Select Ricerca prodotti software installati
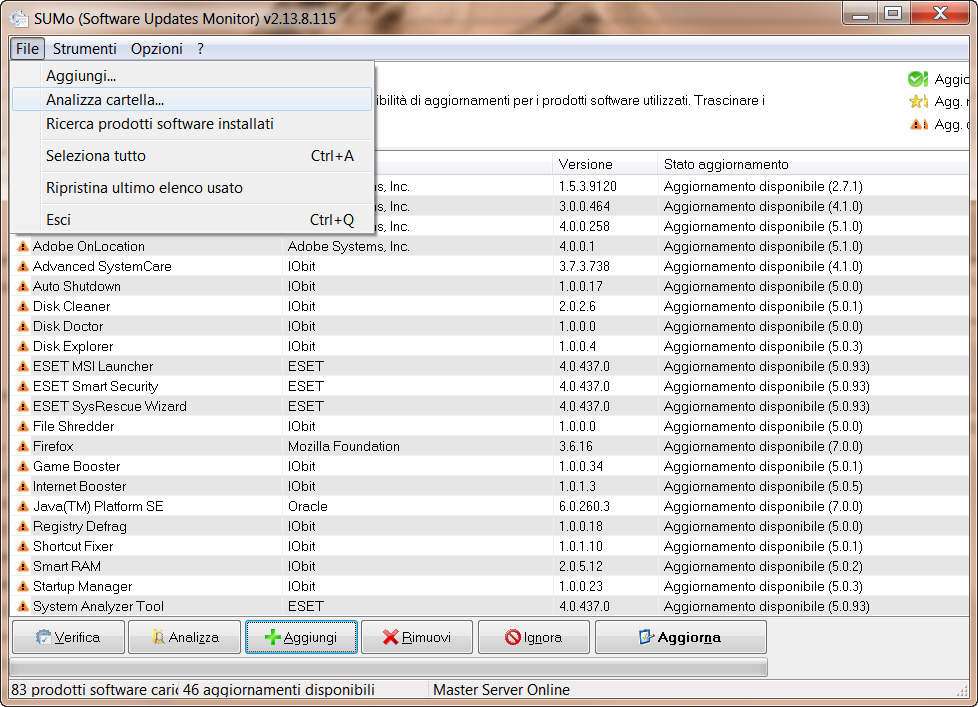Image resolution: width=978 pixels, height=707 pixels. click(x=192, y=123)
